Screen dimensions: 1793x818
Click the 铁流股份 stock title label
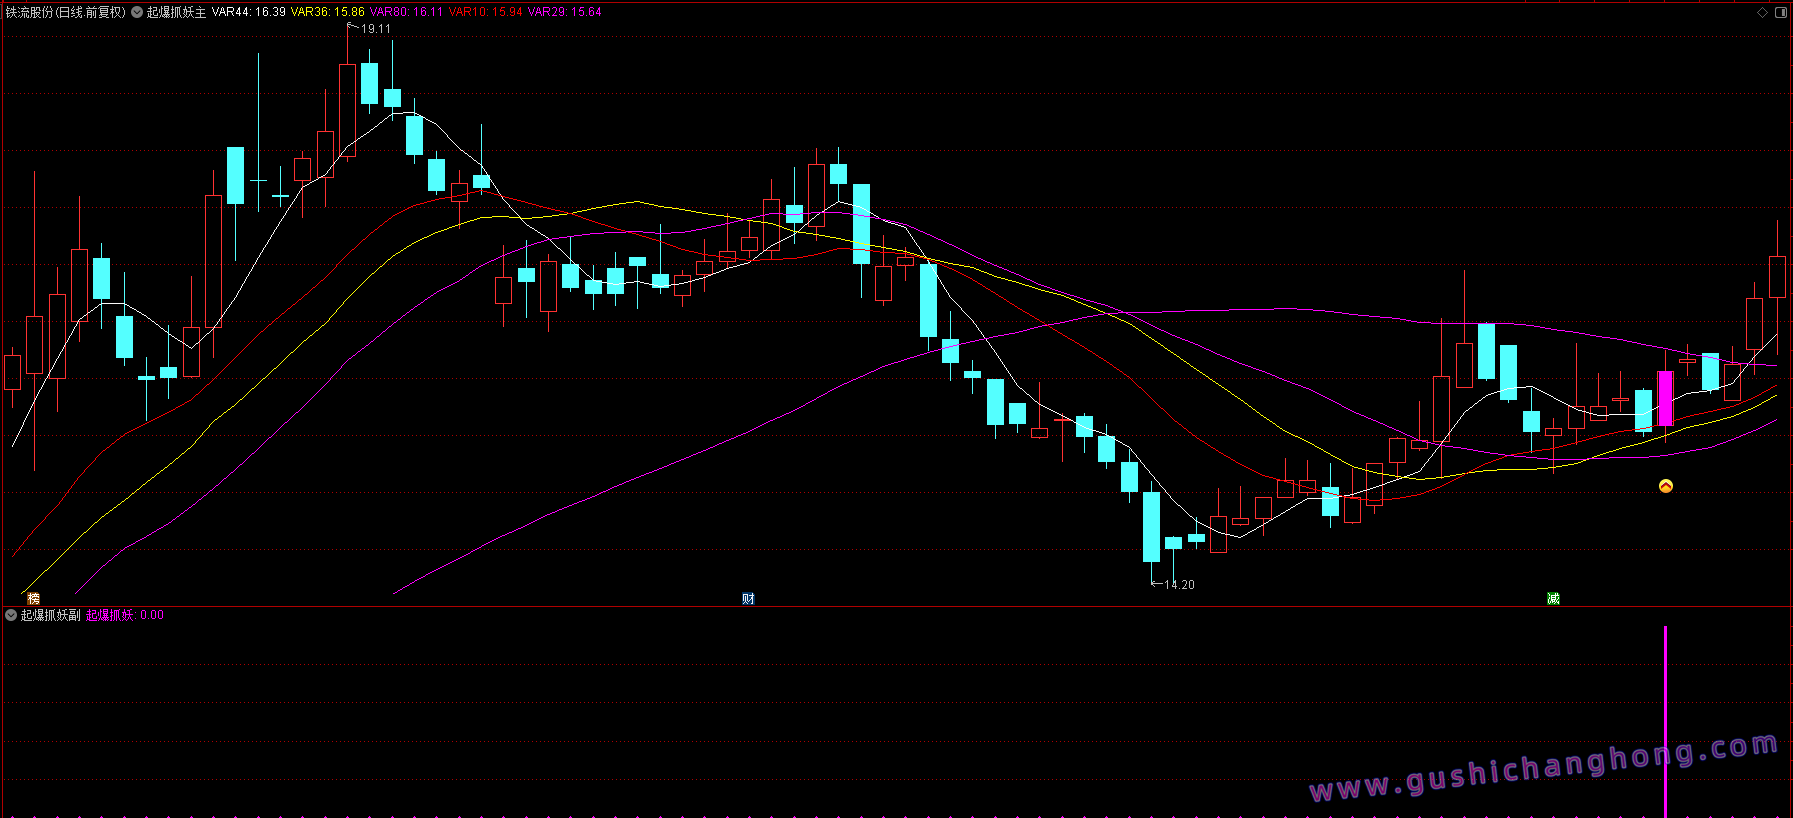pyautogui.click(x=66, y=12)
